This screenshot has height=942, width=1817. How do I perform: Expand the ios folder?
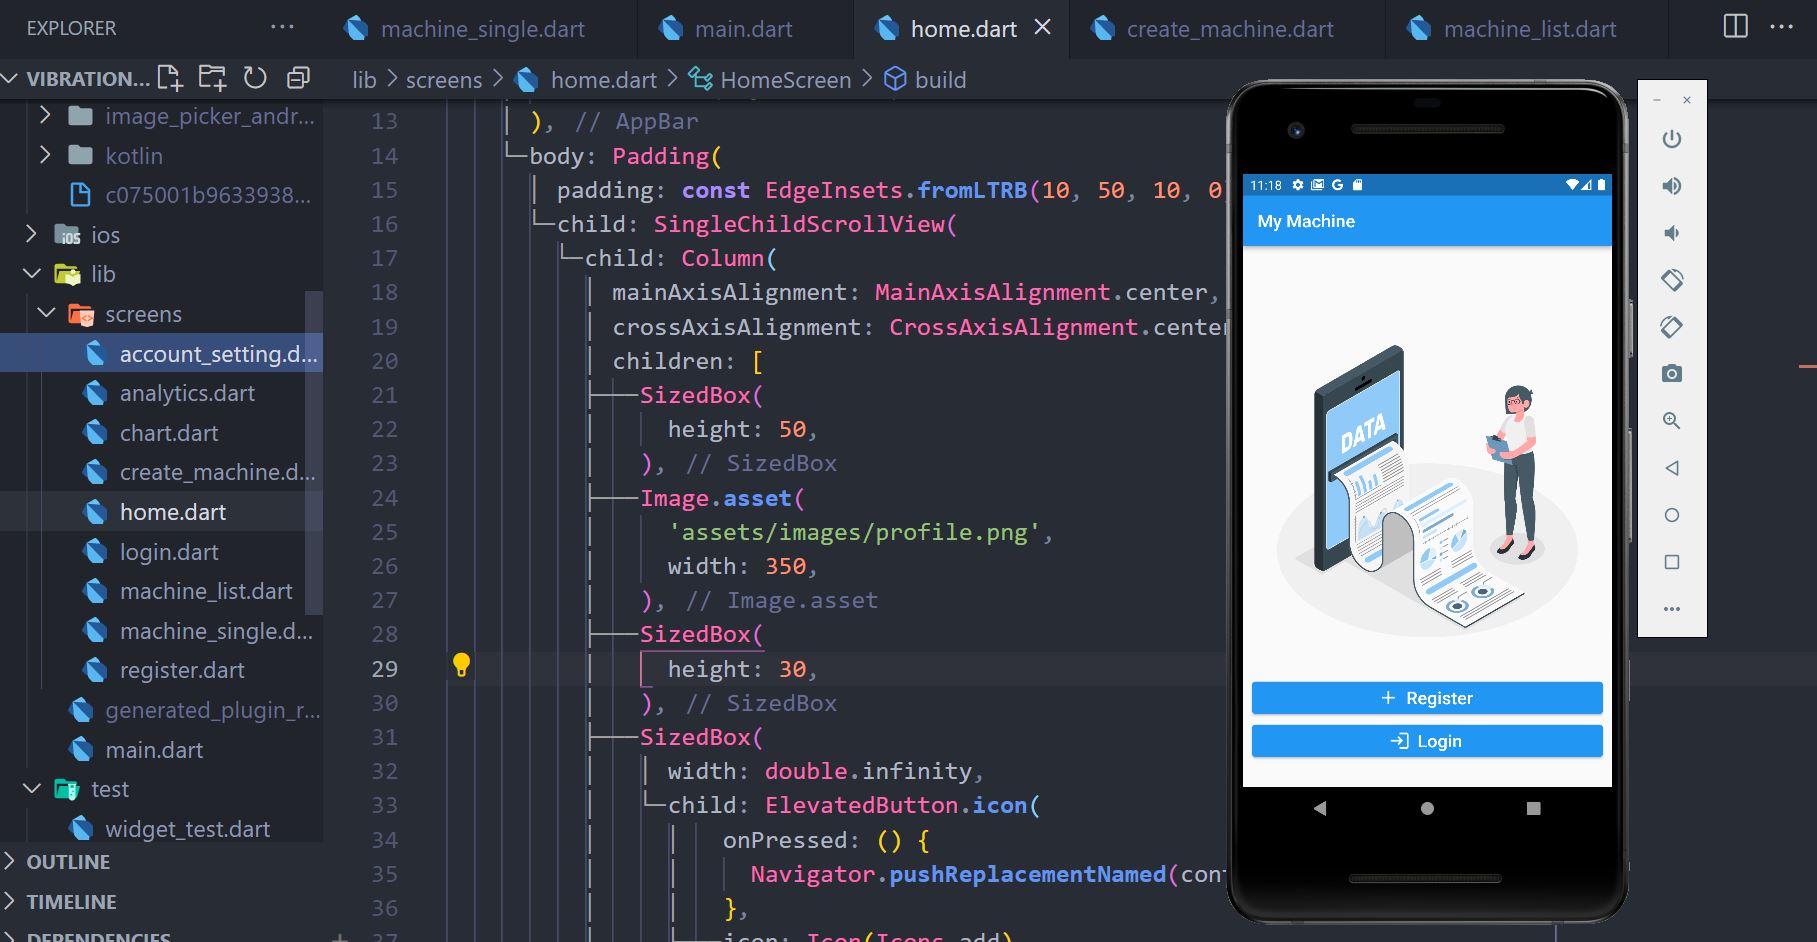pyautogui.click(x=31, y=234)
